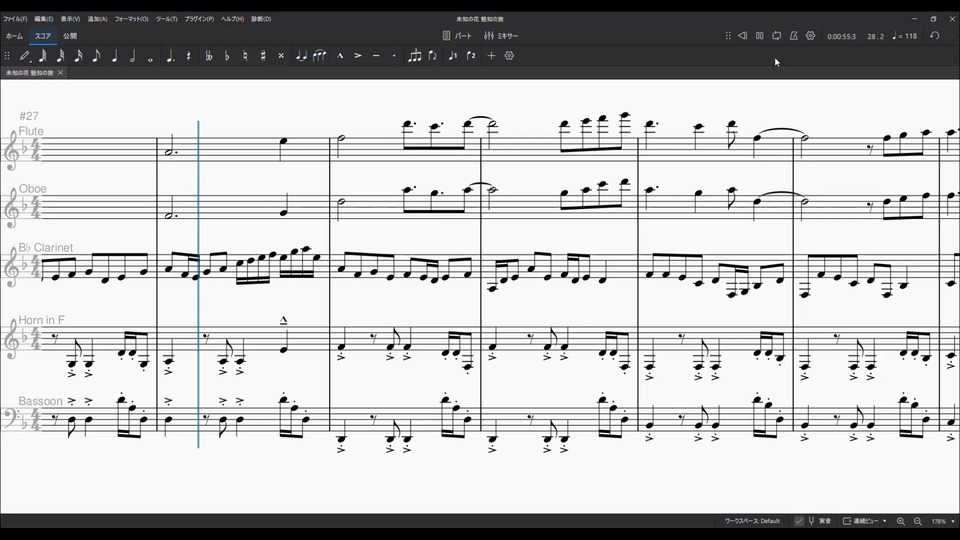Pause the score playback
The height and width of the screenshot is (540, 960).
759,36
